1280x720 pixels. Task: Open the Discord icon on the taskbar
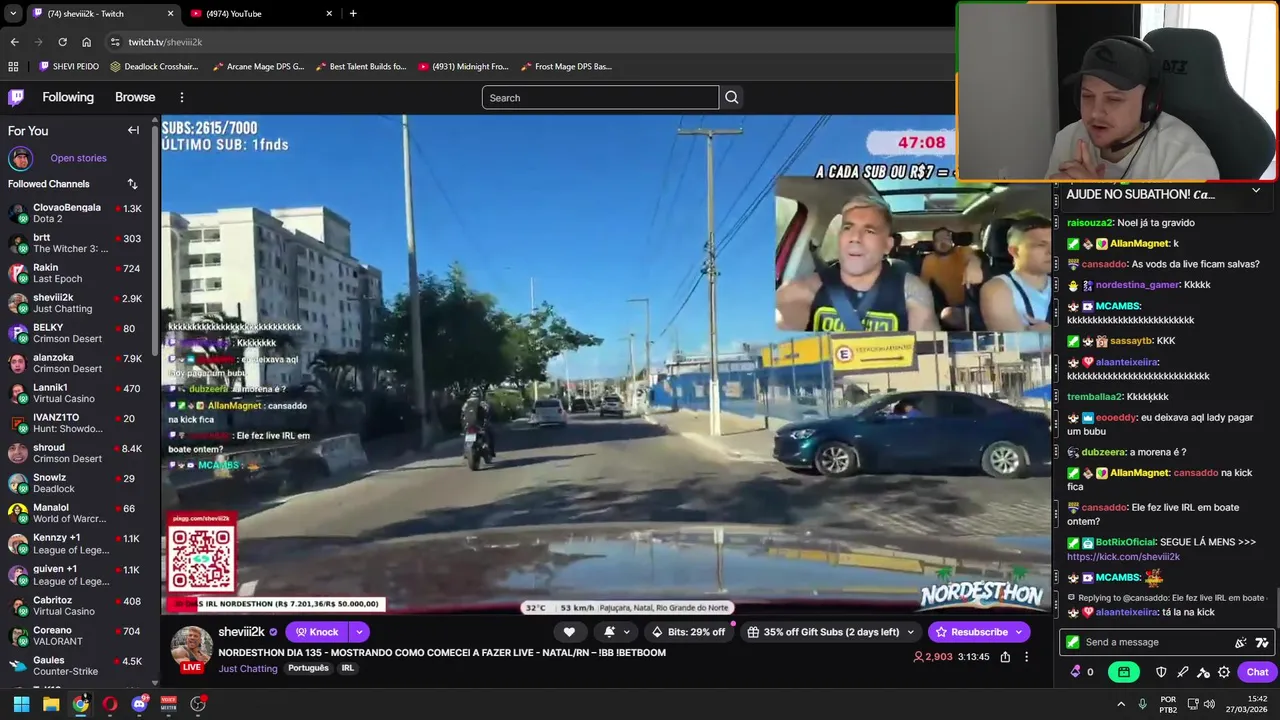coord(140,704)
